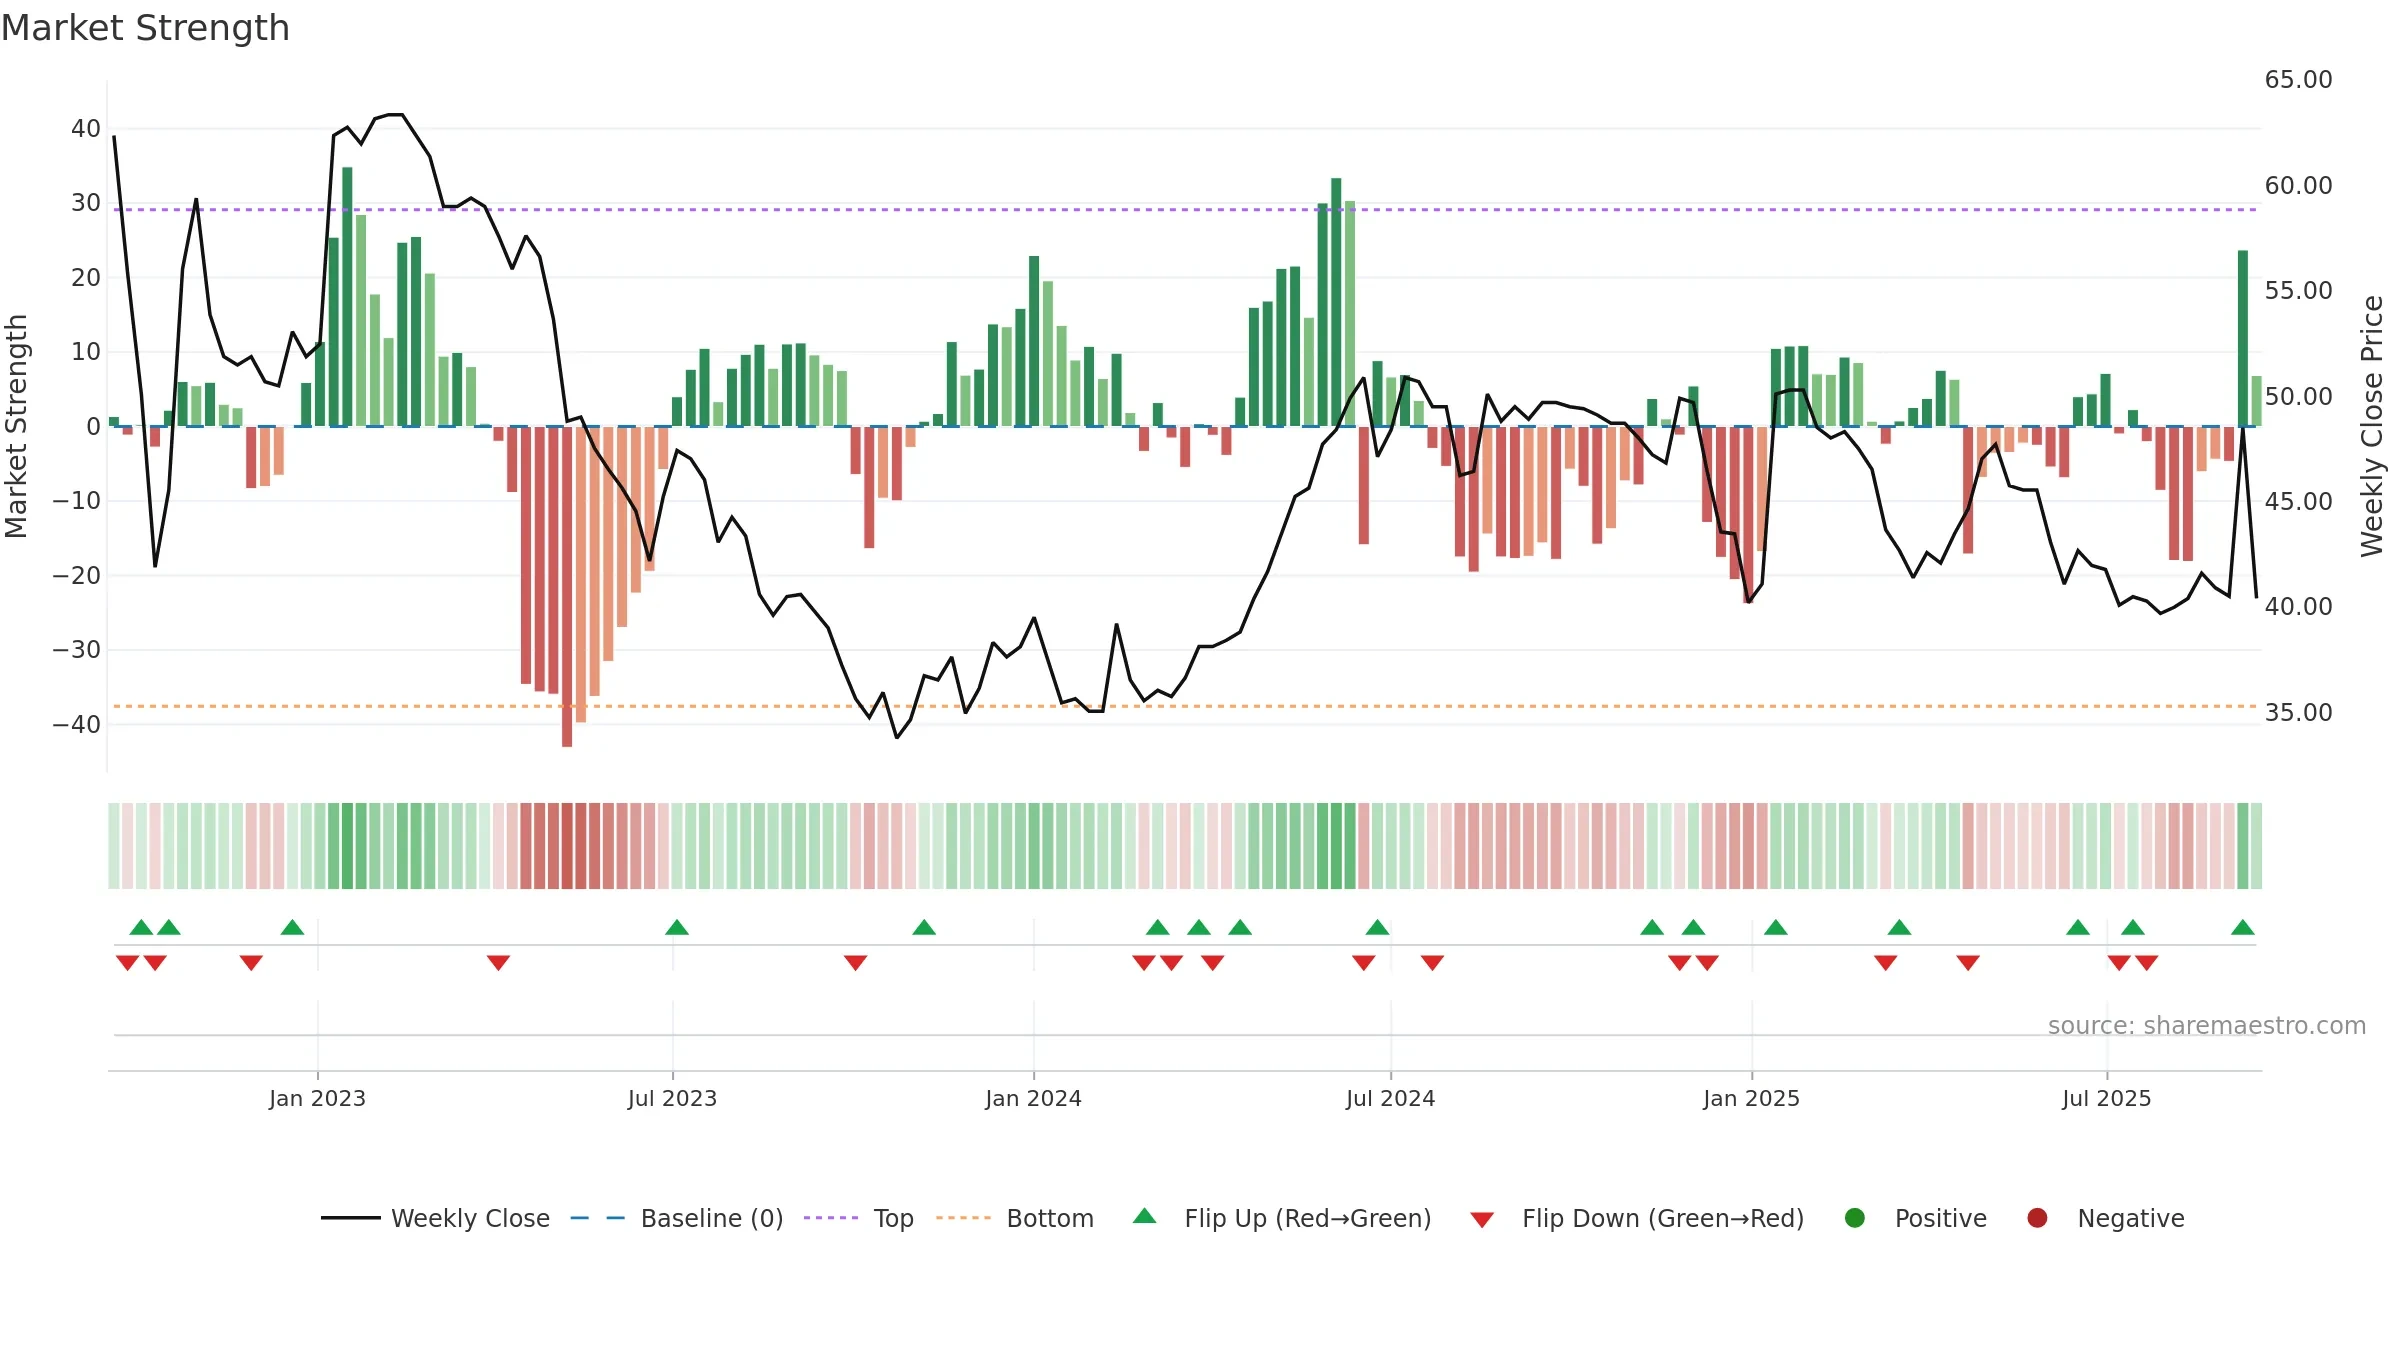The height and width of the screenshot is (1350, 2400).
Task: Click the 20 market strength axis tick
Action: pyautogui.click(x=85, y=277)
